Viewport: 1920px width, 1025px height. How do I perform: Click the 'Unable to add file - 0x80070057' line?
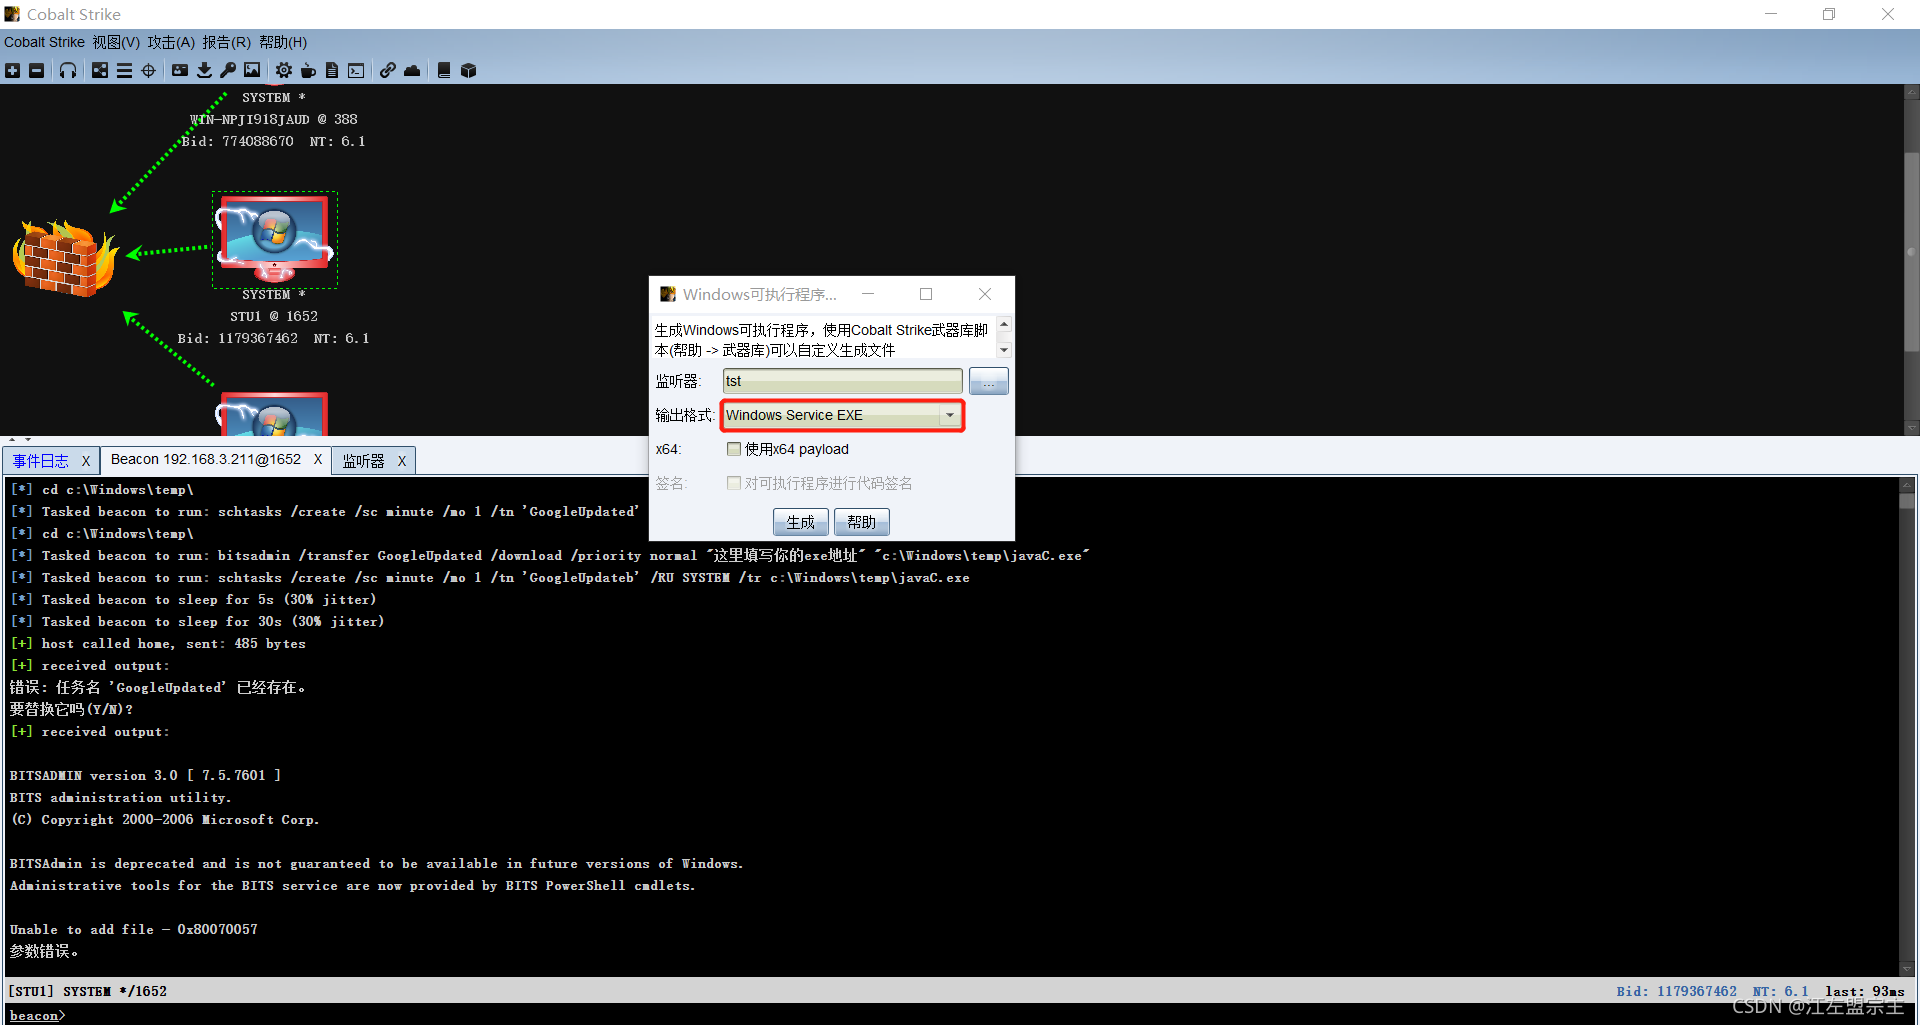pos(134,929)
